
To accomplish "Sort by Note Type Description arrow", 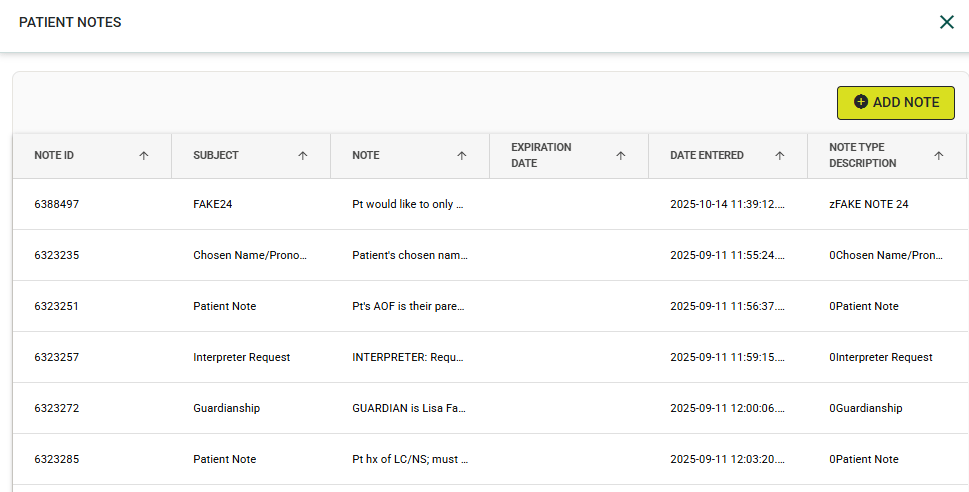I will click(x=938, y=156).
